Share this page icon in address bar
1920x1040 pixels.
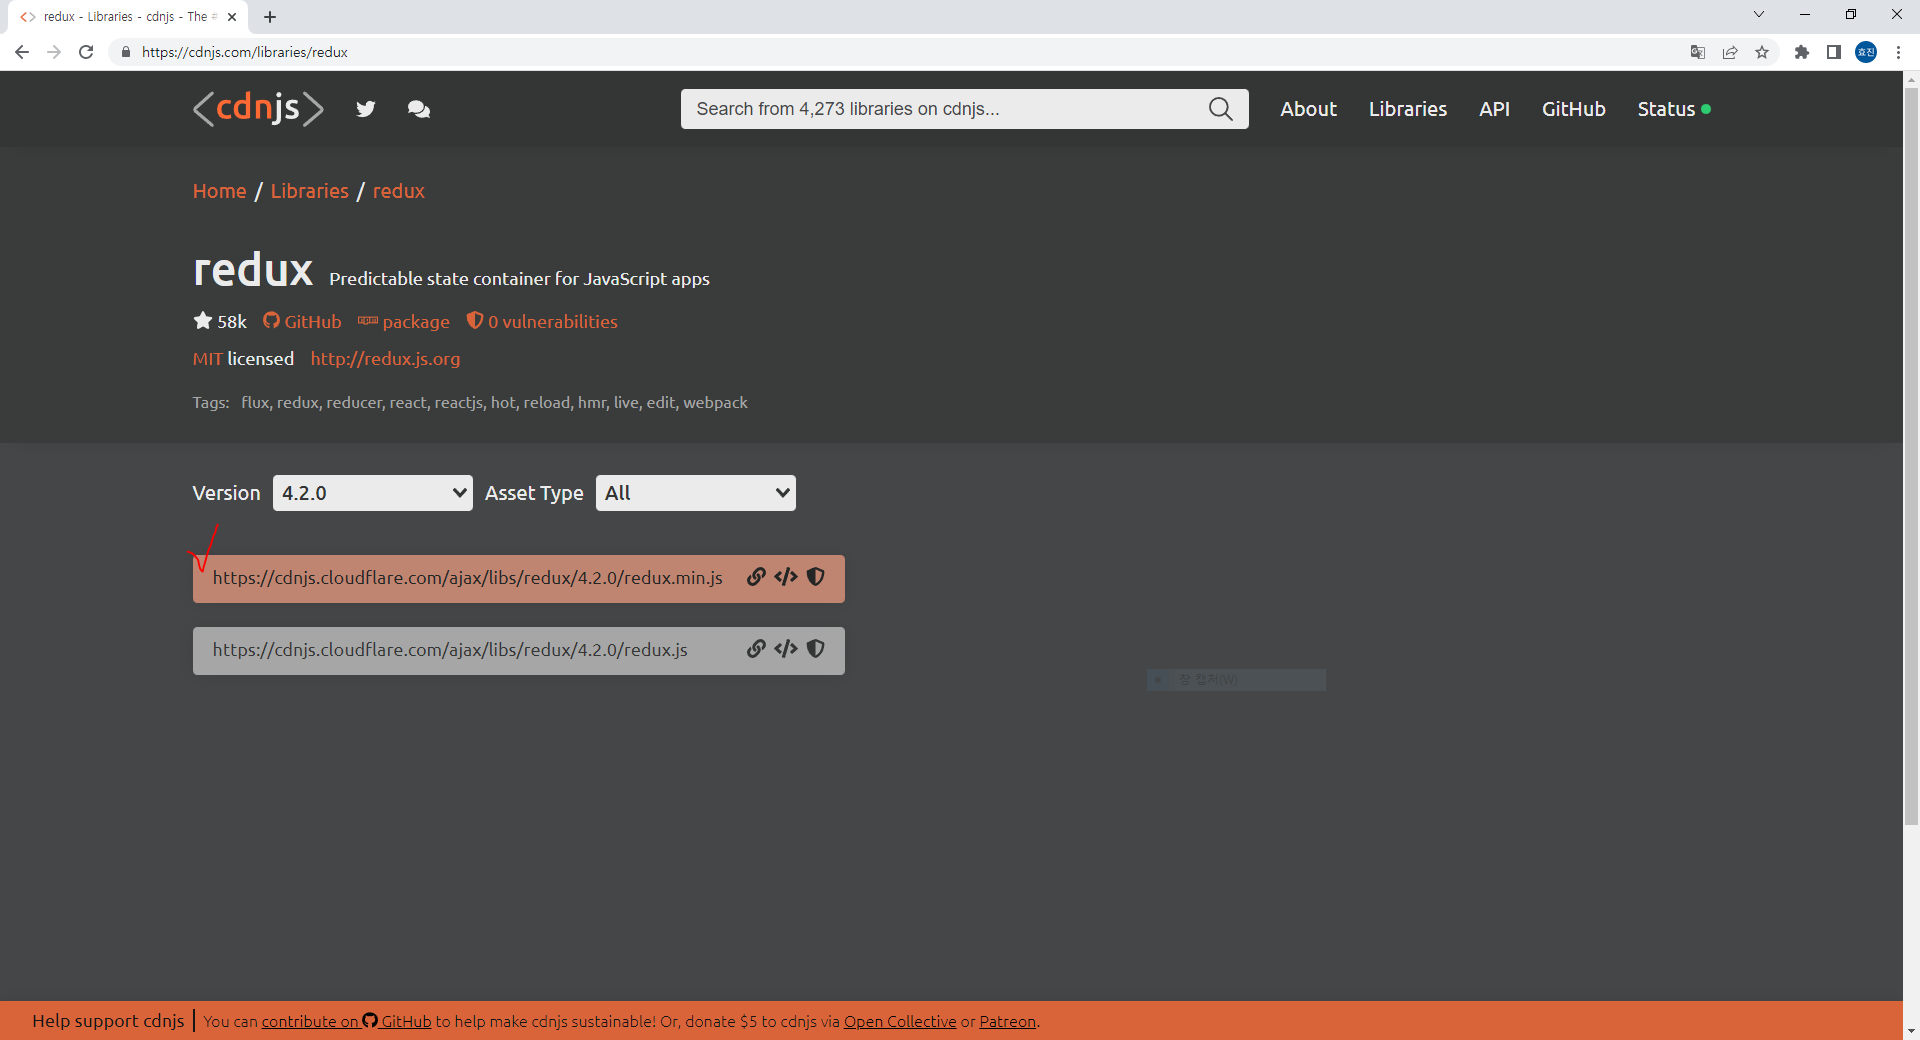tap(1730, 52)
